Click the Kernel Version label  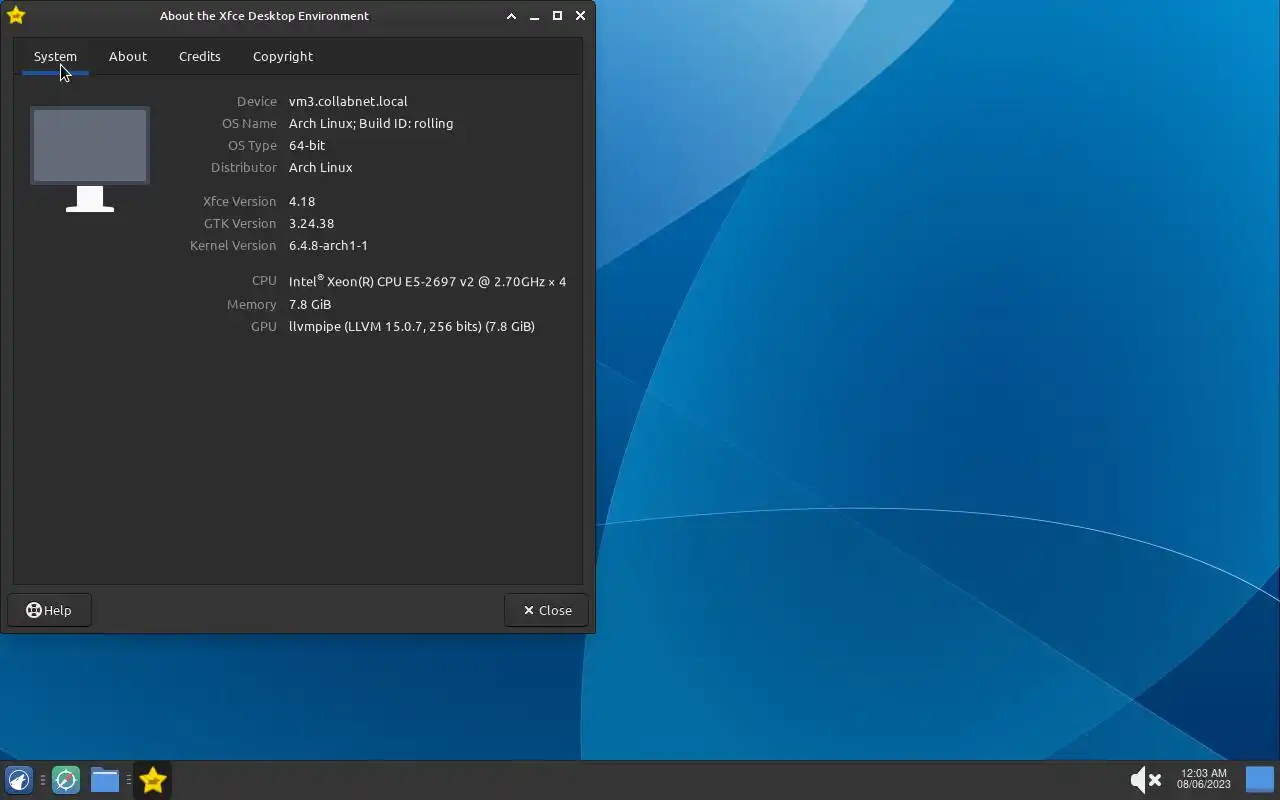233,245
